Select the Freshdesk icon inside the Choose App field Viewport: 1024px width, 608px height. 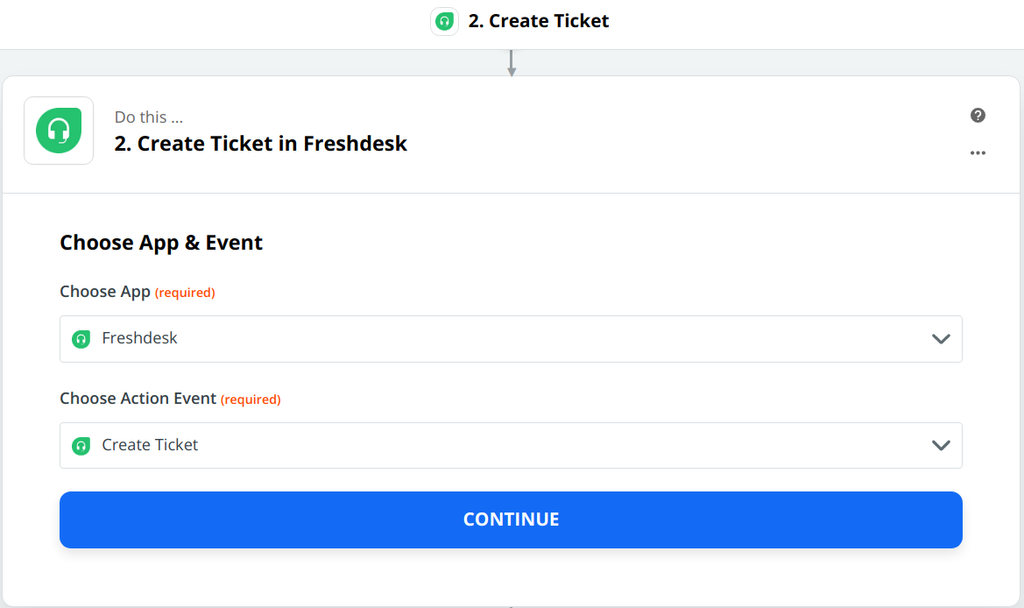pos(81,339)
